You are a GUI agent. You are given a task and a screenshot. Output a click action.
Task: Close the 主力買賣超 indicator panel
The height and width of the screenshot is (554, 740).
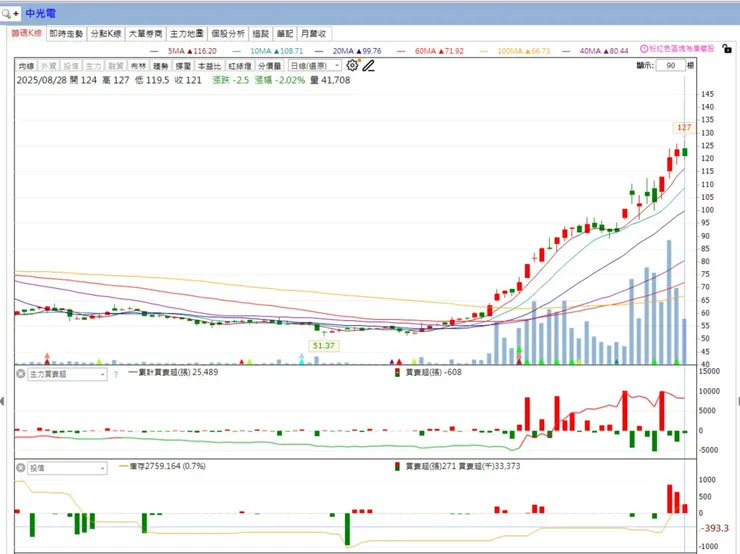20,374
